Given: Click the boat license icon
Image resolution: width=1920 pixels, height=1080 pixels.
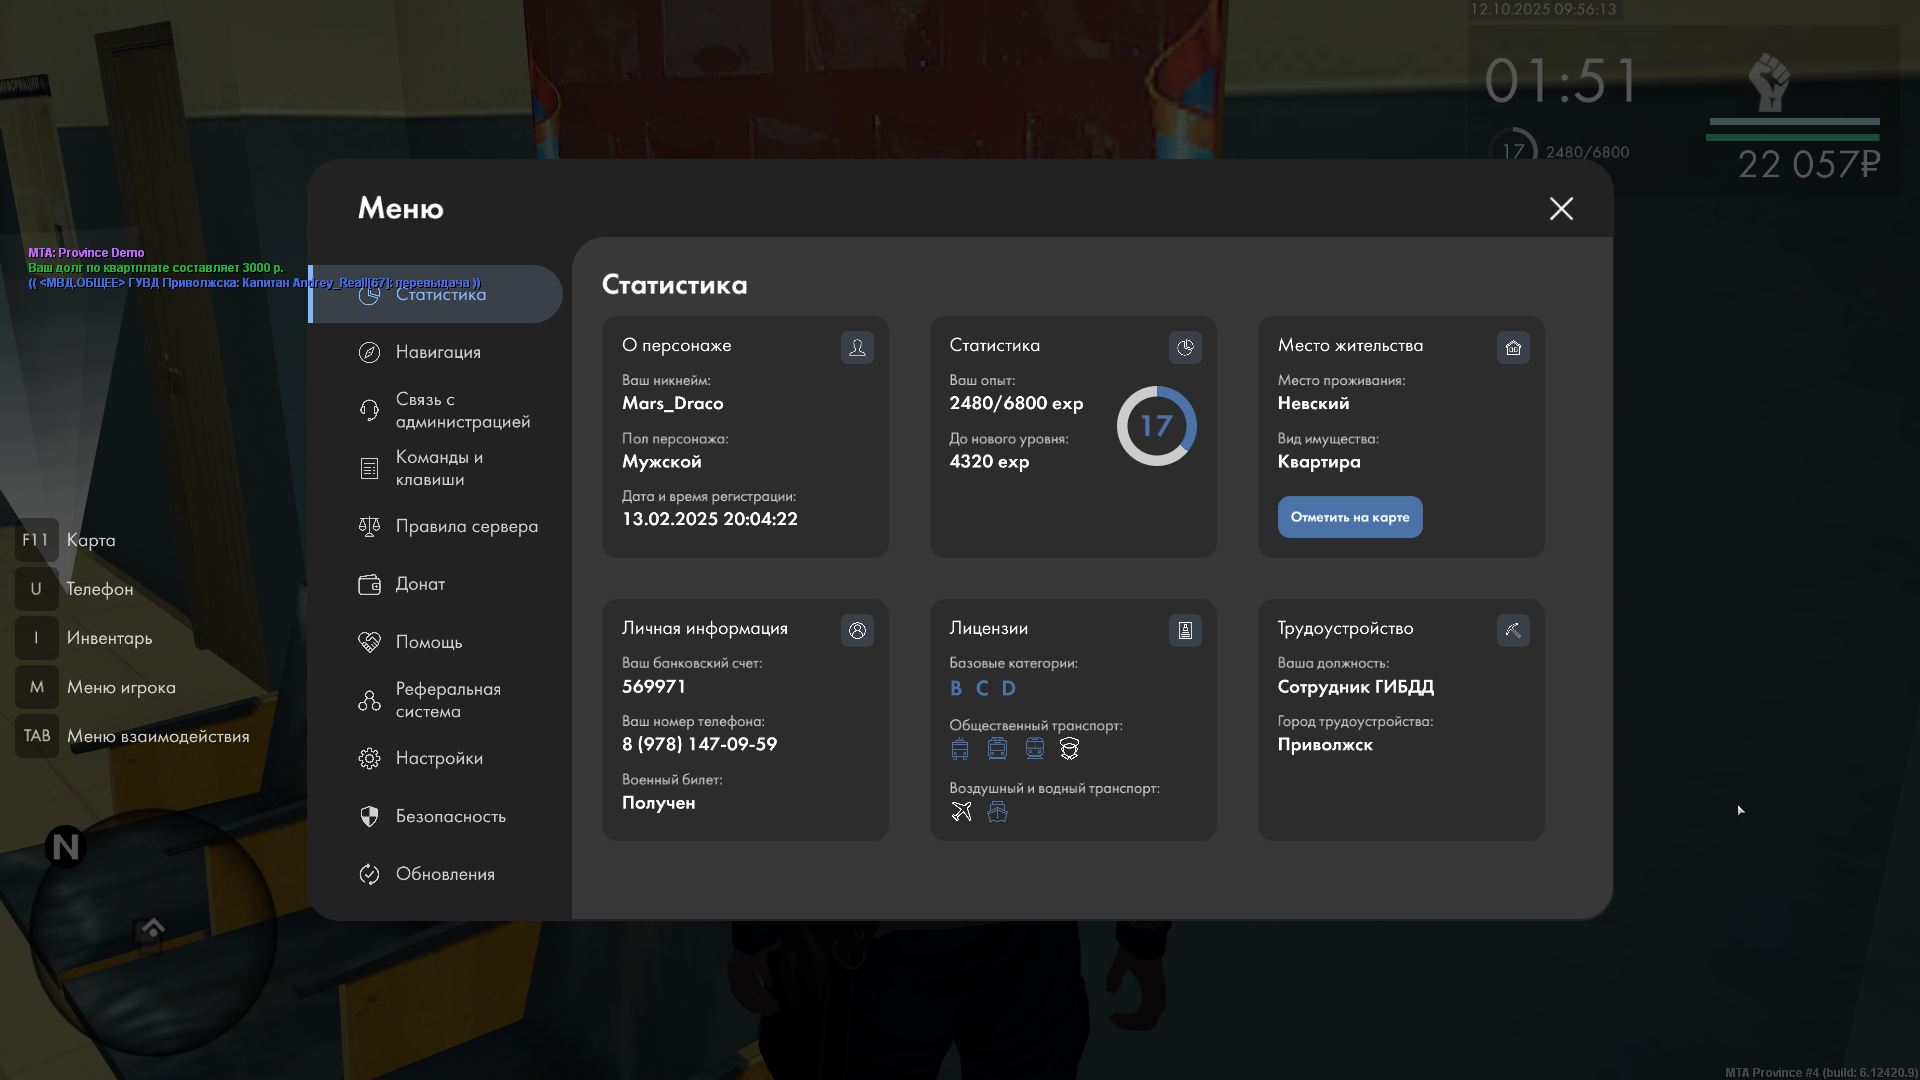Looking at the screenshot, I should 997,812.
